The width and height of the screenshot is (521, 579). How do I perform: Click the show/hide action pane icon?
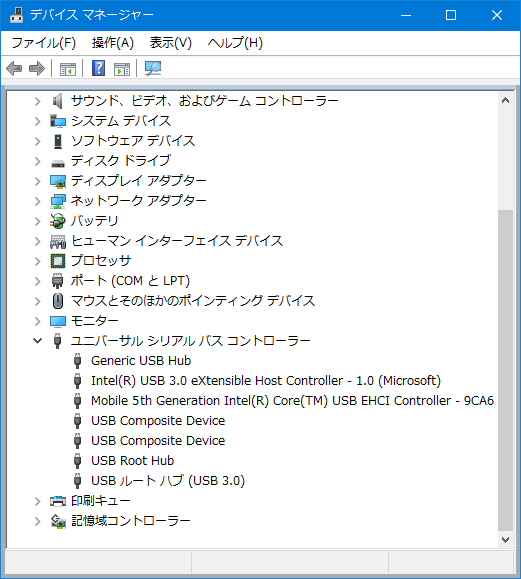coord(122,69)
